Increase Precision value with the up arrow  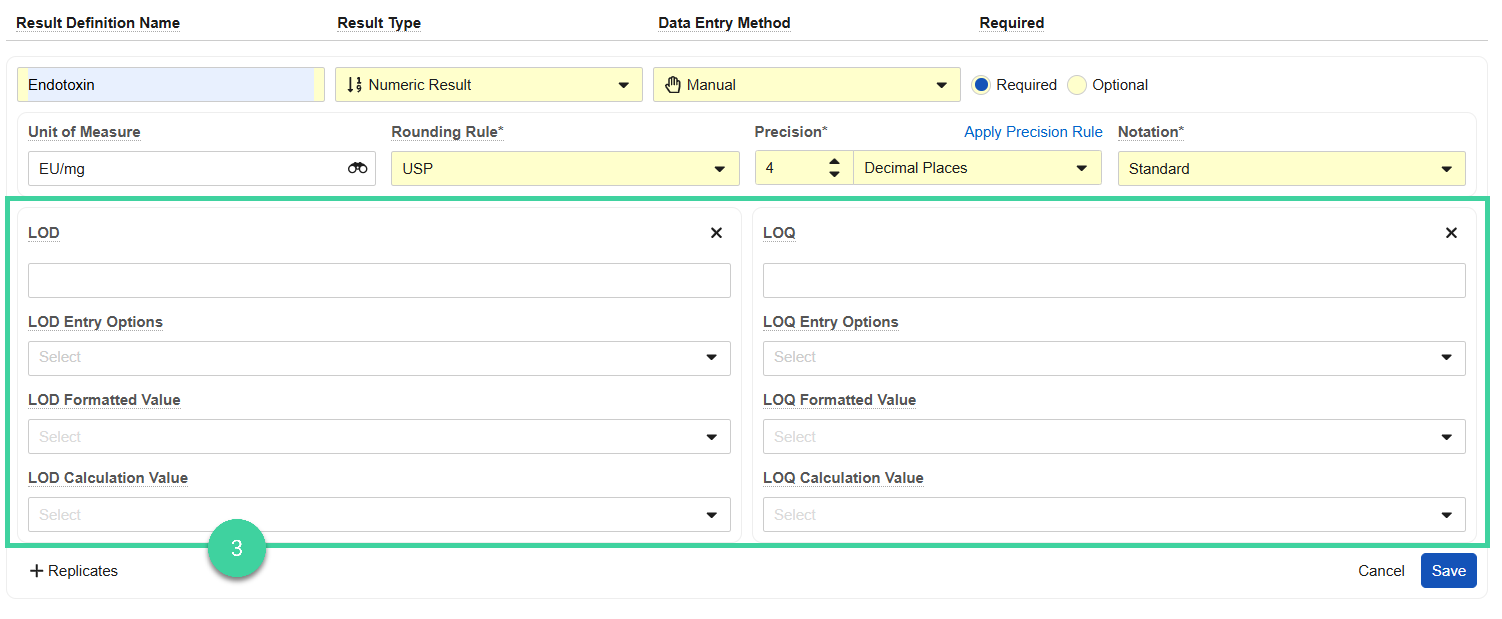click(834, 162)
